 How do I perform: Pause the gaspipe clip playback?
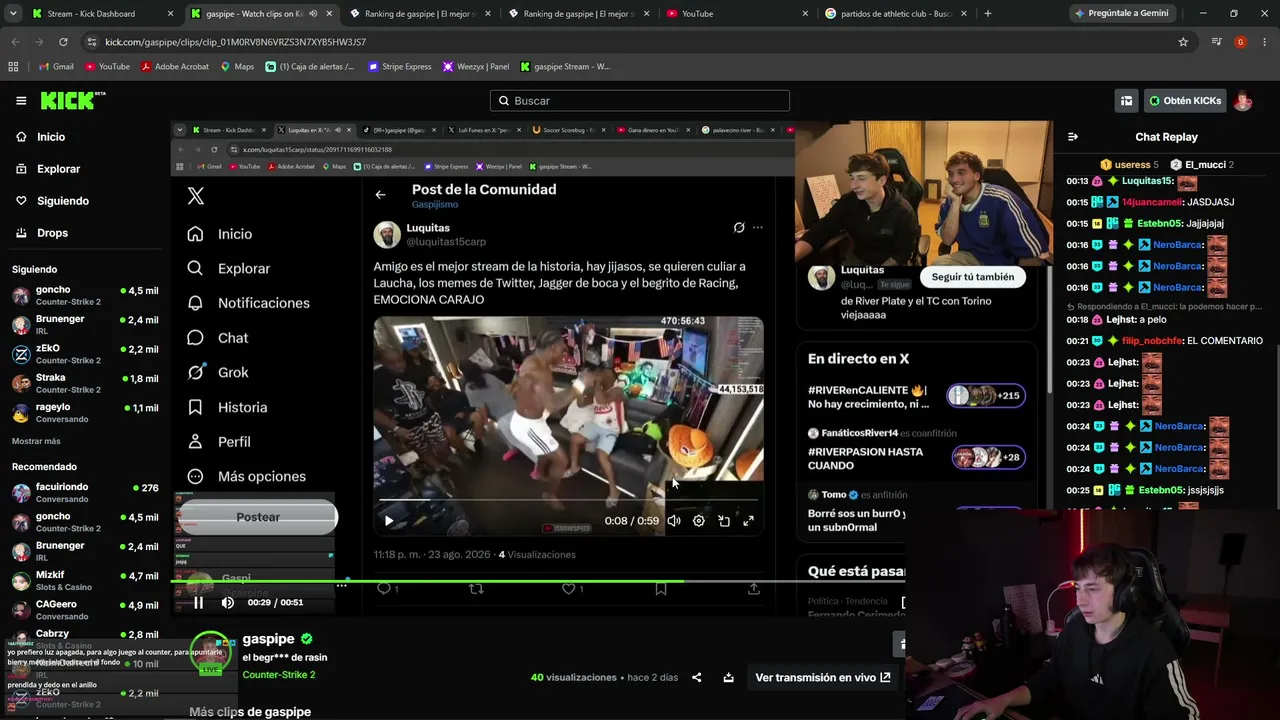[x=198, y=602]
